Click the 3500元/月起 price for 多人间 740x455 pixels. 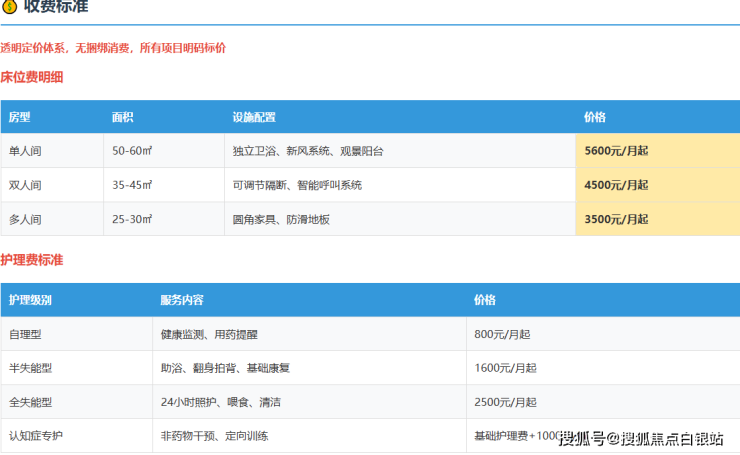pos(616,219)
